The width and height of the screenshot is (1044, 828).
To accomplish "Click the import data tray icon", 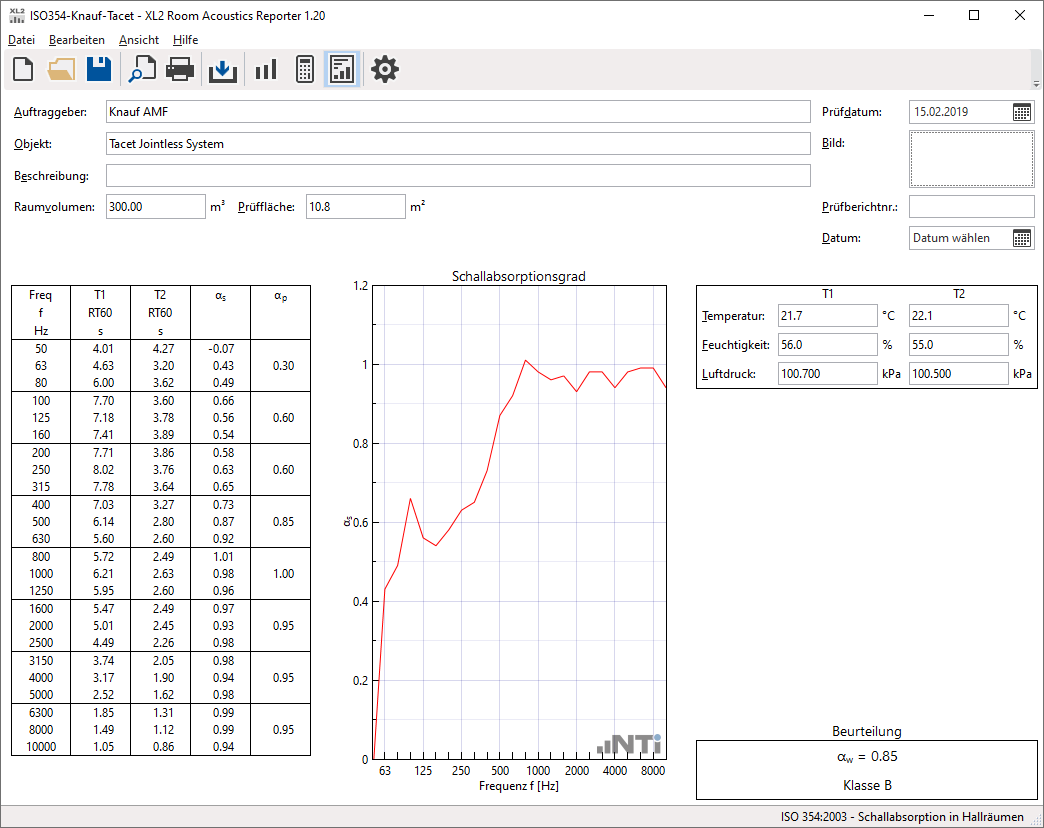I will click(222, 69).
